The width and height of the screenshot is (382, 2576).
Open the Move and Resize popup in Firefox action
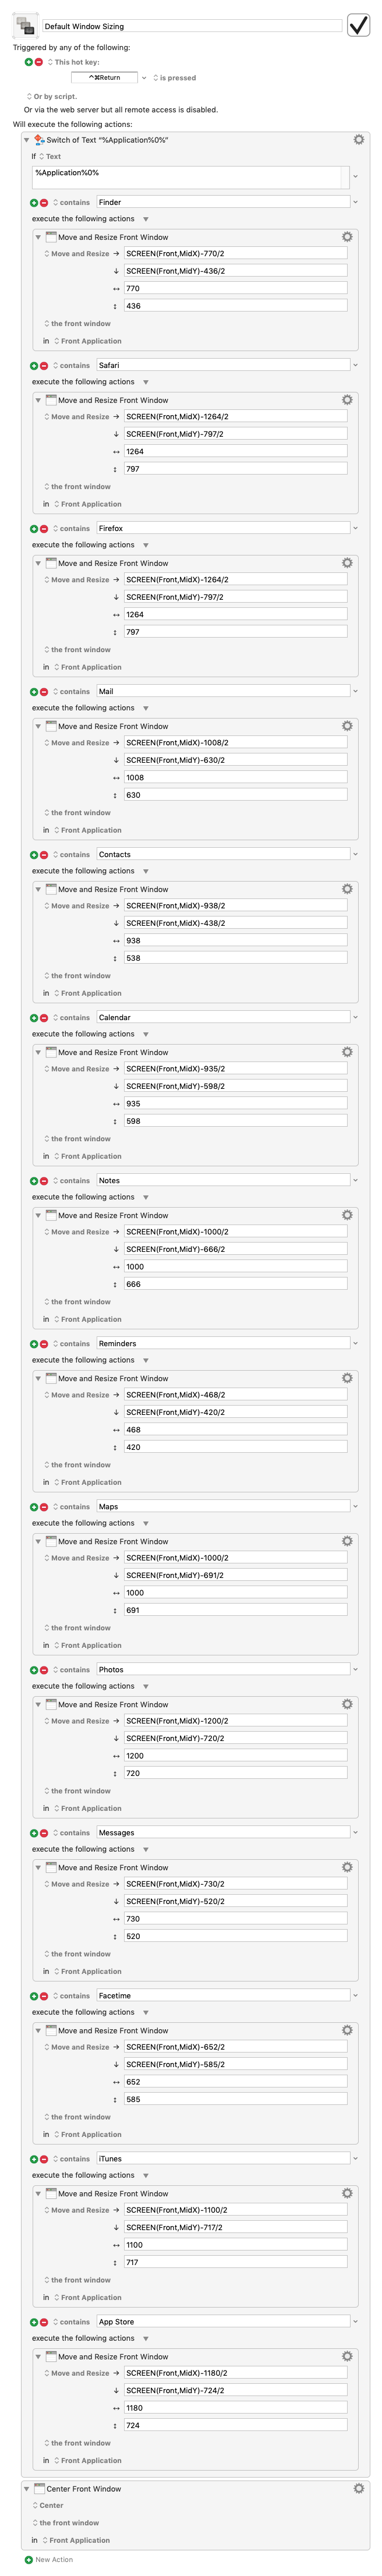pyautogui.click(x=77, y=580)
